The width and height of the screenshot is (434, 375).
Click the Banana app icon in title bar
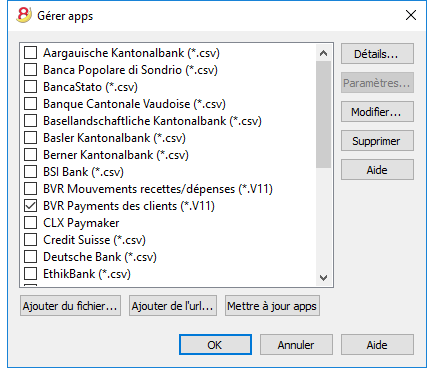click(24, 15)
